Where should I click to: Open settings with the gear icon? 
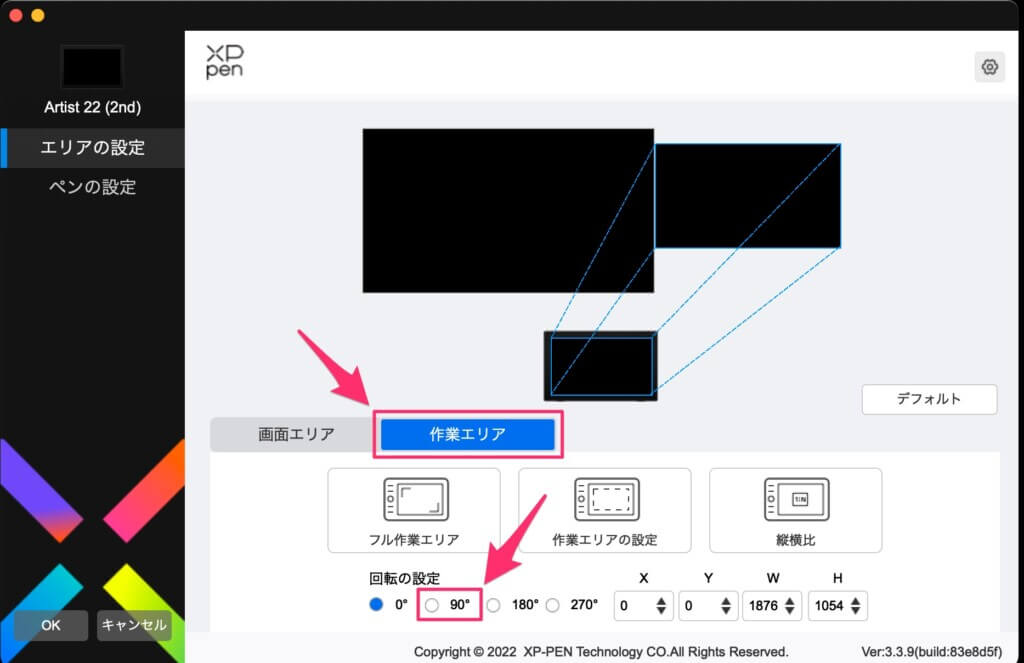pos(989,67)
